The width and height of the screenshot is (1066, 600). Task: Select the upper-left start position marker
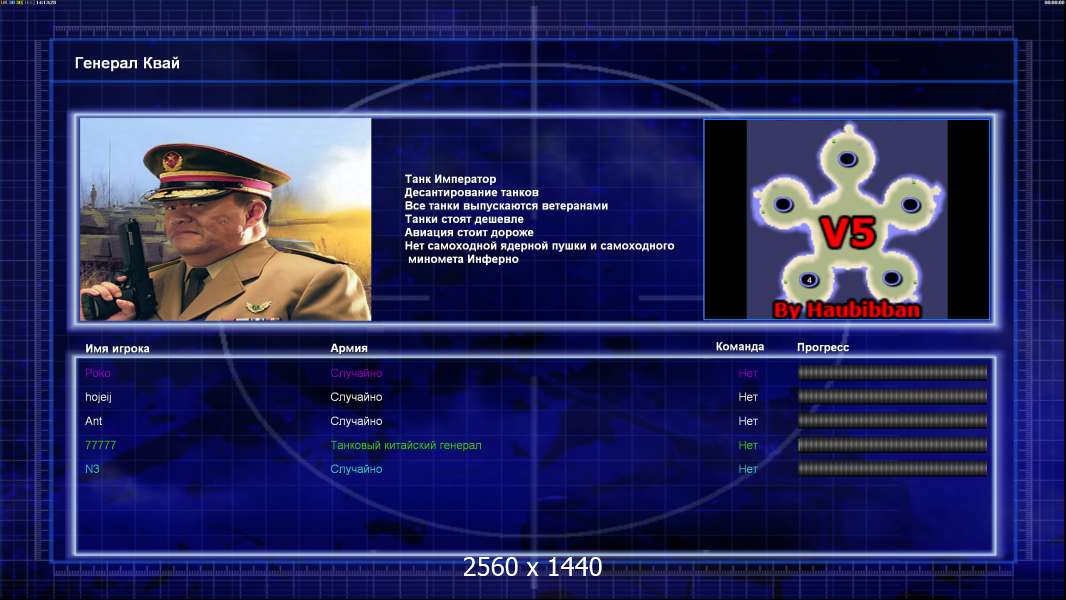pos(783,204)
